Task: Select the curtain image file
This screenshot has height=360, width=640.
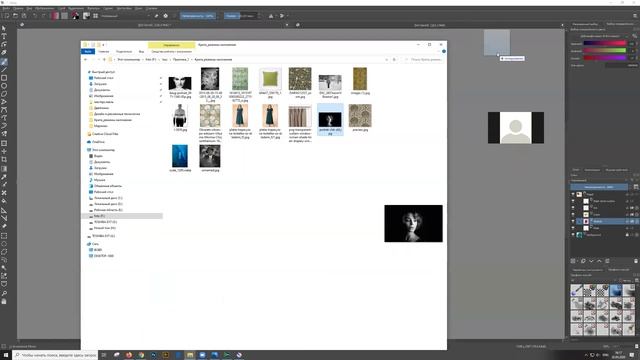Action: 300,116
